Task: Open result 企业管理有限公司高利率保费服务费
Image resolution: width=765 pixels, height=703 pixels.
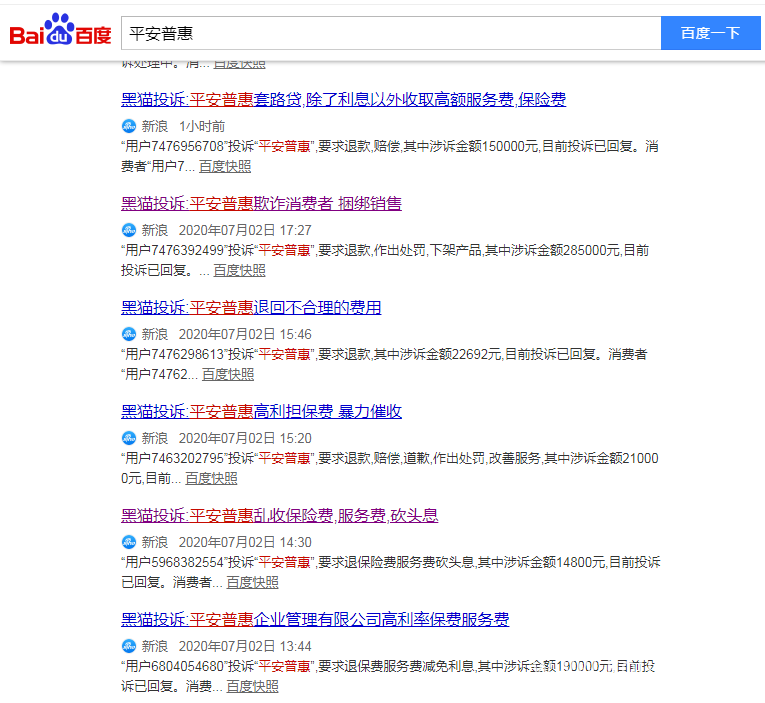Action: coord(315,619)
